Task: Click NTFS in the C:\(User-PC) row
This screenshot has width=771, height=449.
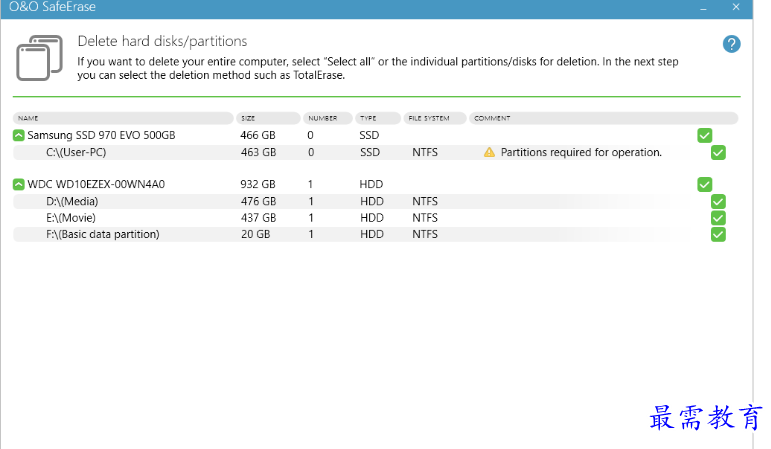Action: [425, 152]
